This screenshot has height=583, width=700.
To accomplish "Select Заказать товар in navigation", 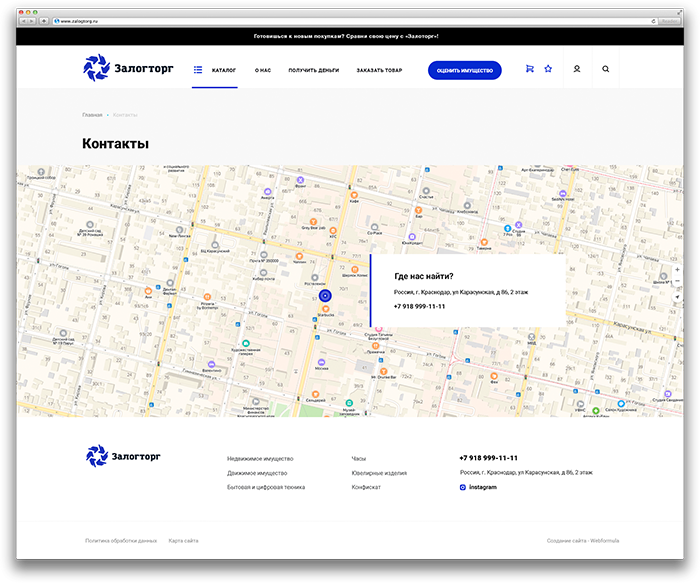I will (x=379, y=70).
